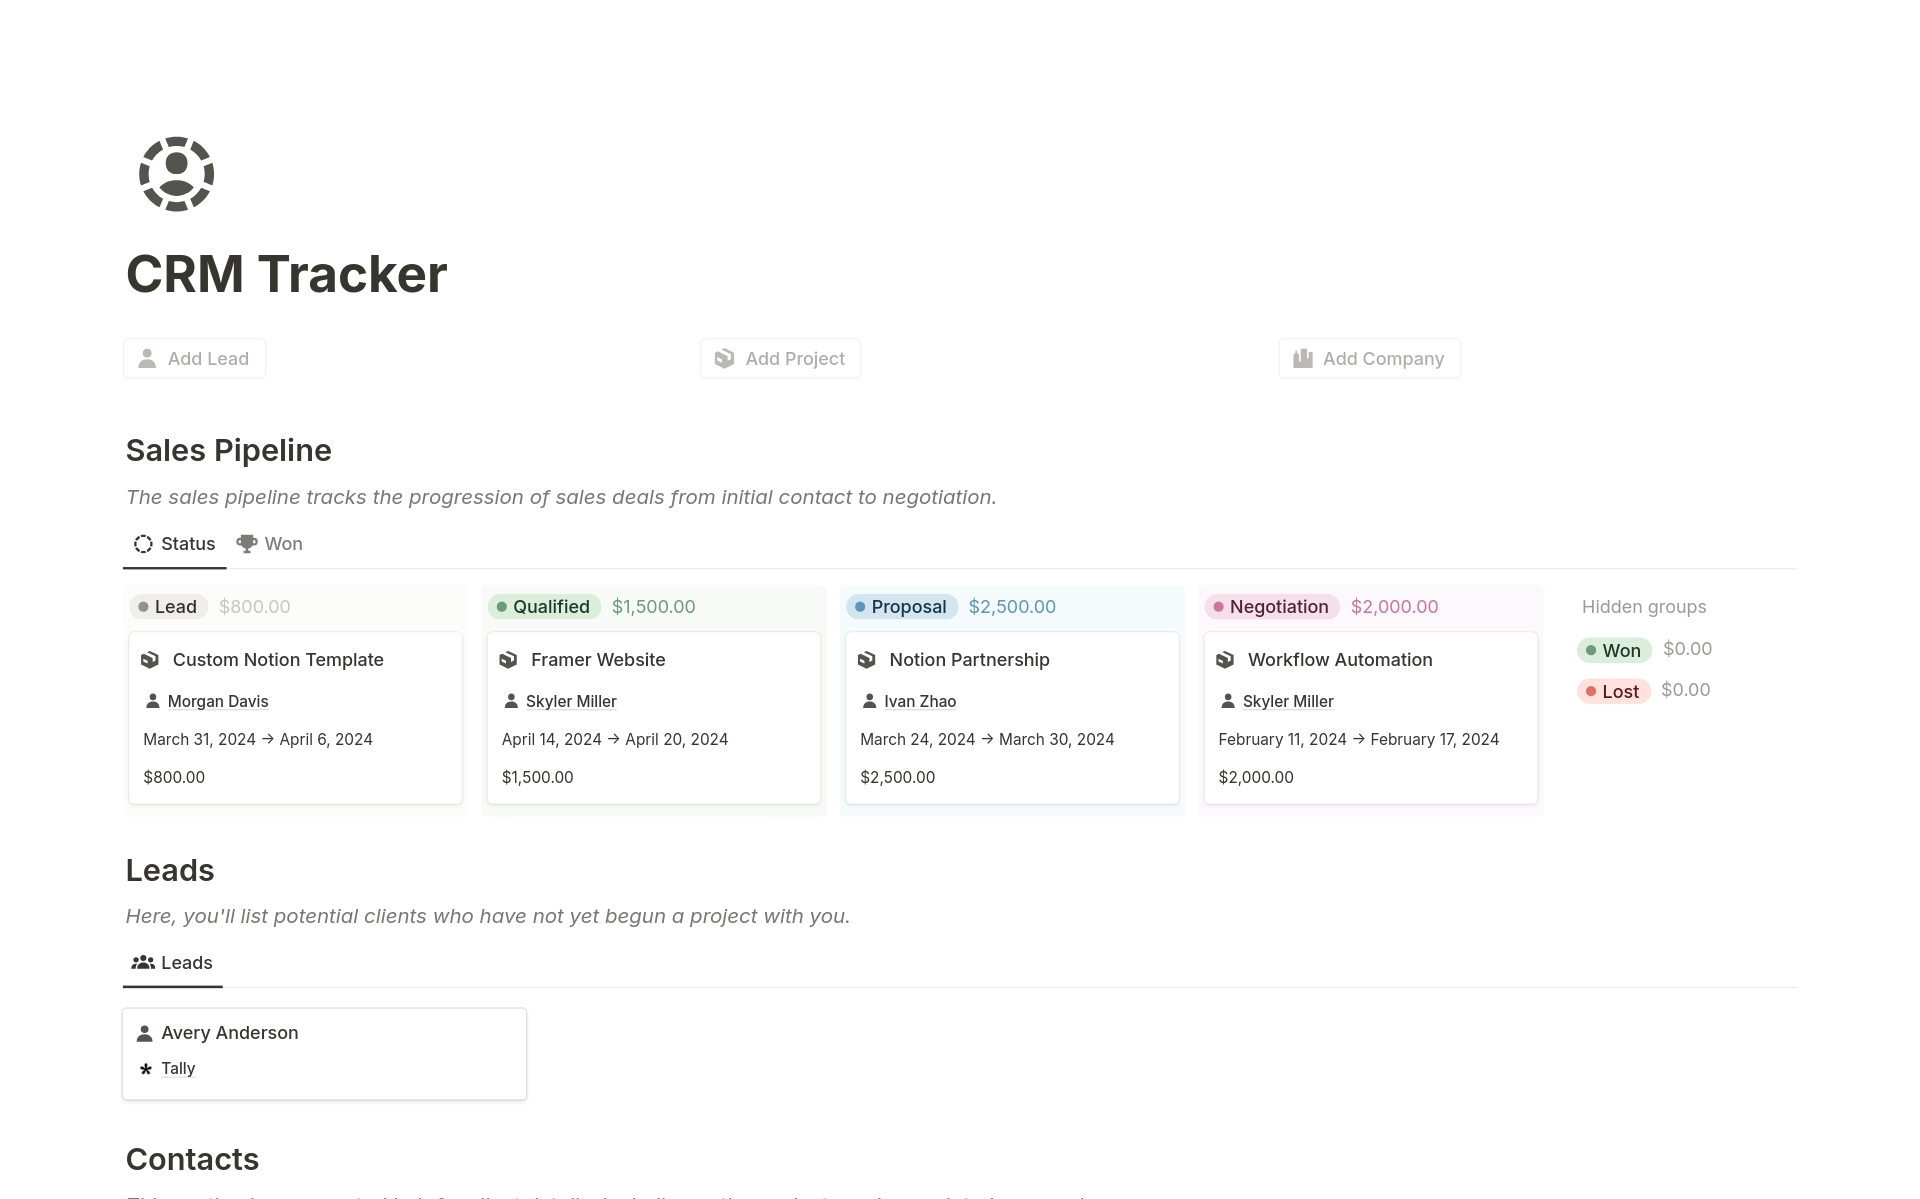Select the Status tab in pipeline

point(173,543)
